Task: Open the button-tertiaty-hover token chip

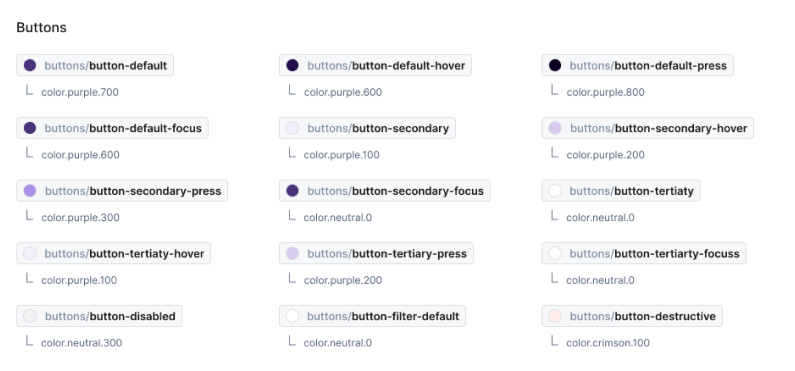Action: (x=114, y=253)
